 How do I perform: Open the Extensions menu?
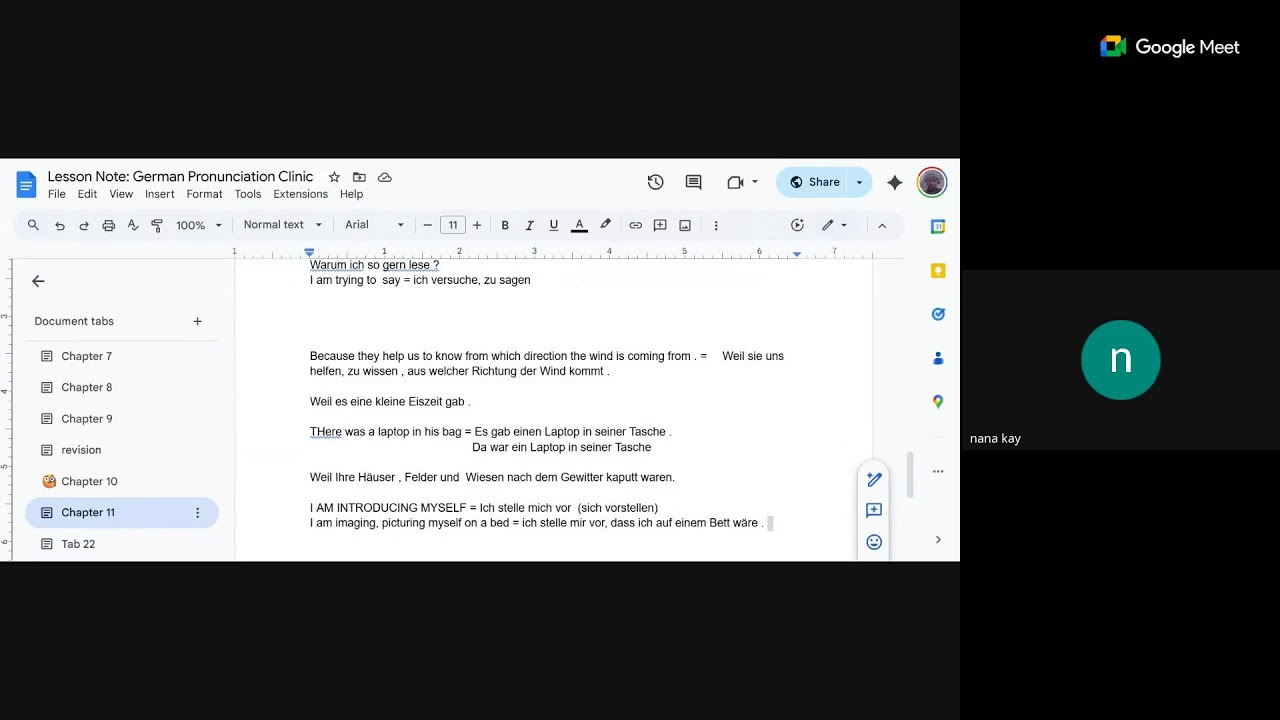tap(300, 194)
